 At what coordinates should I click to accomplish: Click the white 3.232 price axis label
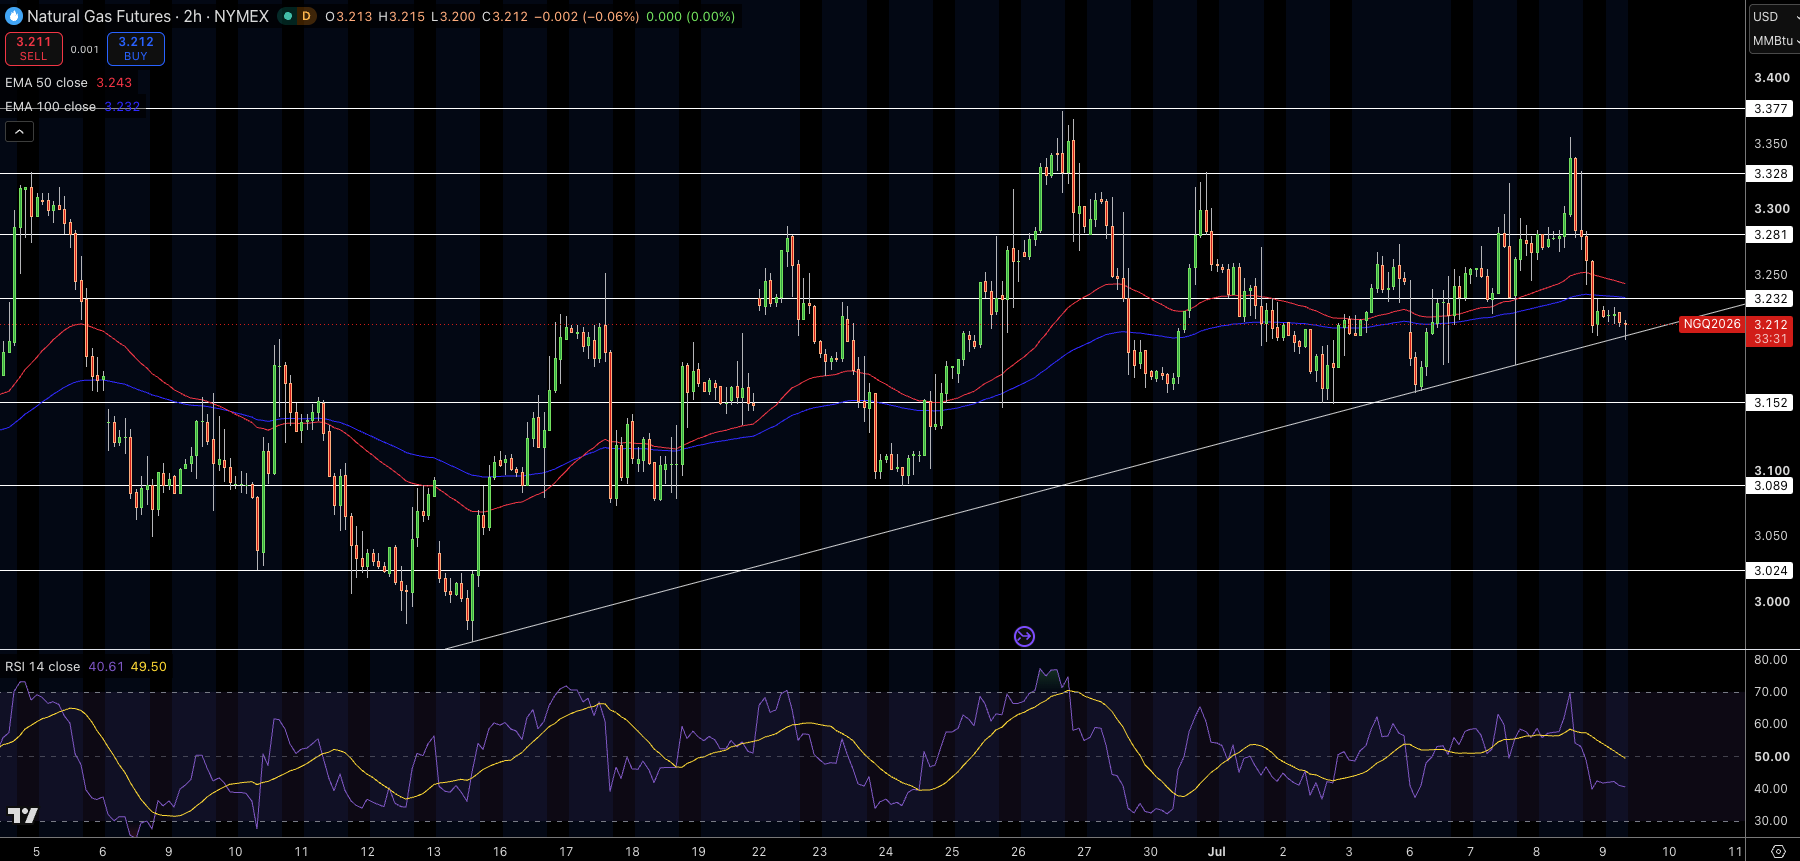click(1770, 298)
